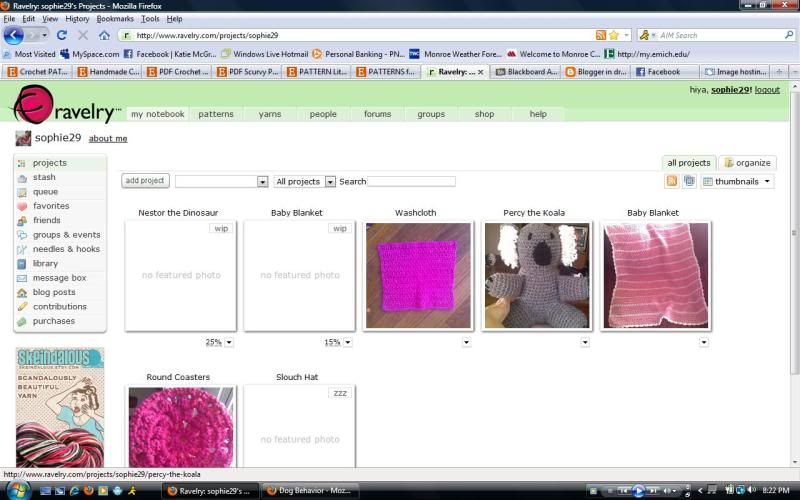Open options arrow under Percy the Koala
Image resolution: width=800 pixels, height=500 pixels.
585,342
